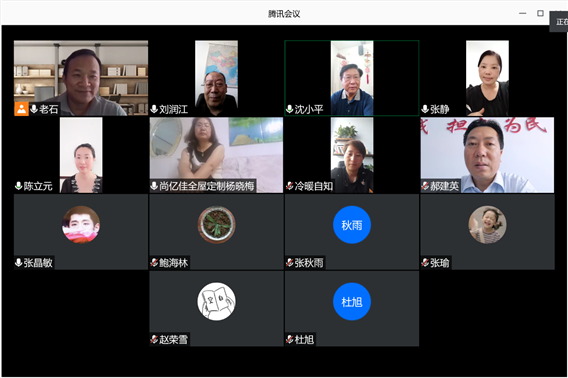
Task: Click the microphone icon next to 张静
Action: tap(425, 109)
